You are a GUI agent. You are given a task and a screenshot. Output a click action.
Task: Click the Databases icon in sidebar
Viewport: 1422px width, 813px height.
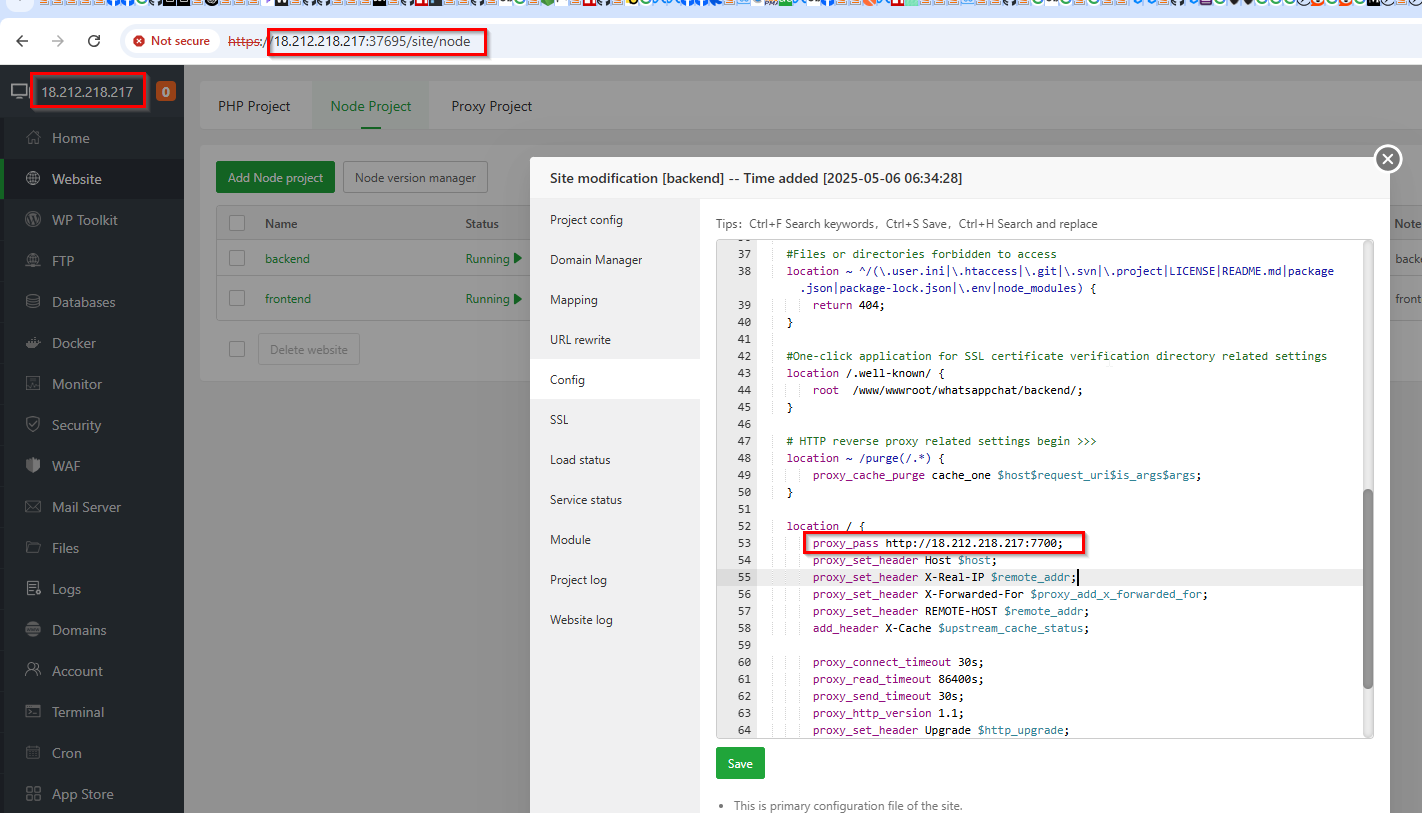pos(33,302)
